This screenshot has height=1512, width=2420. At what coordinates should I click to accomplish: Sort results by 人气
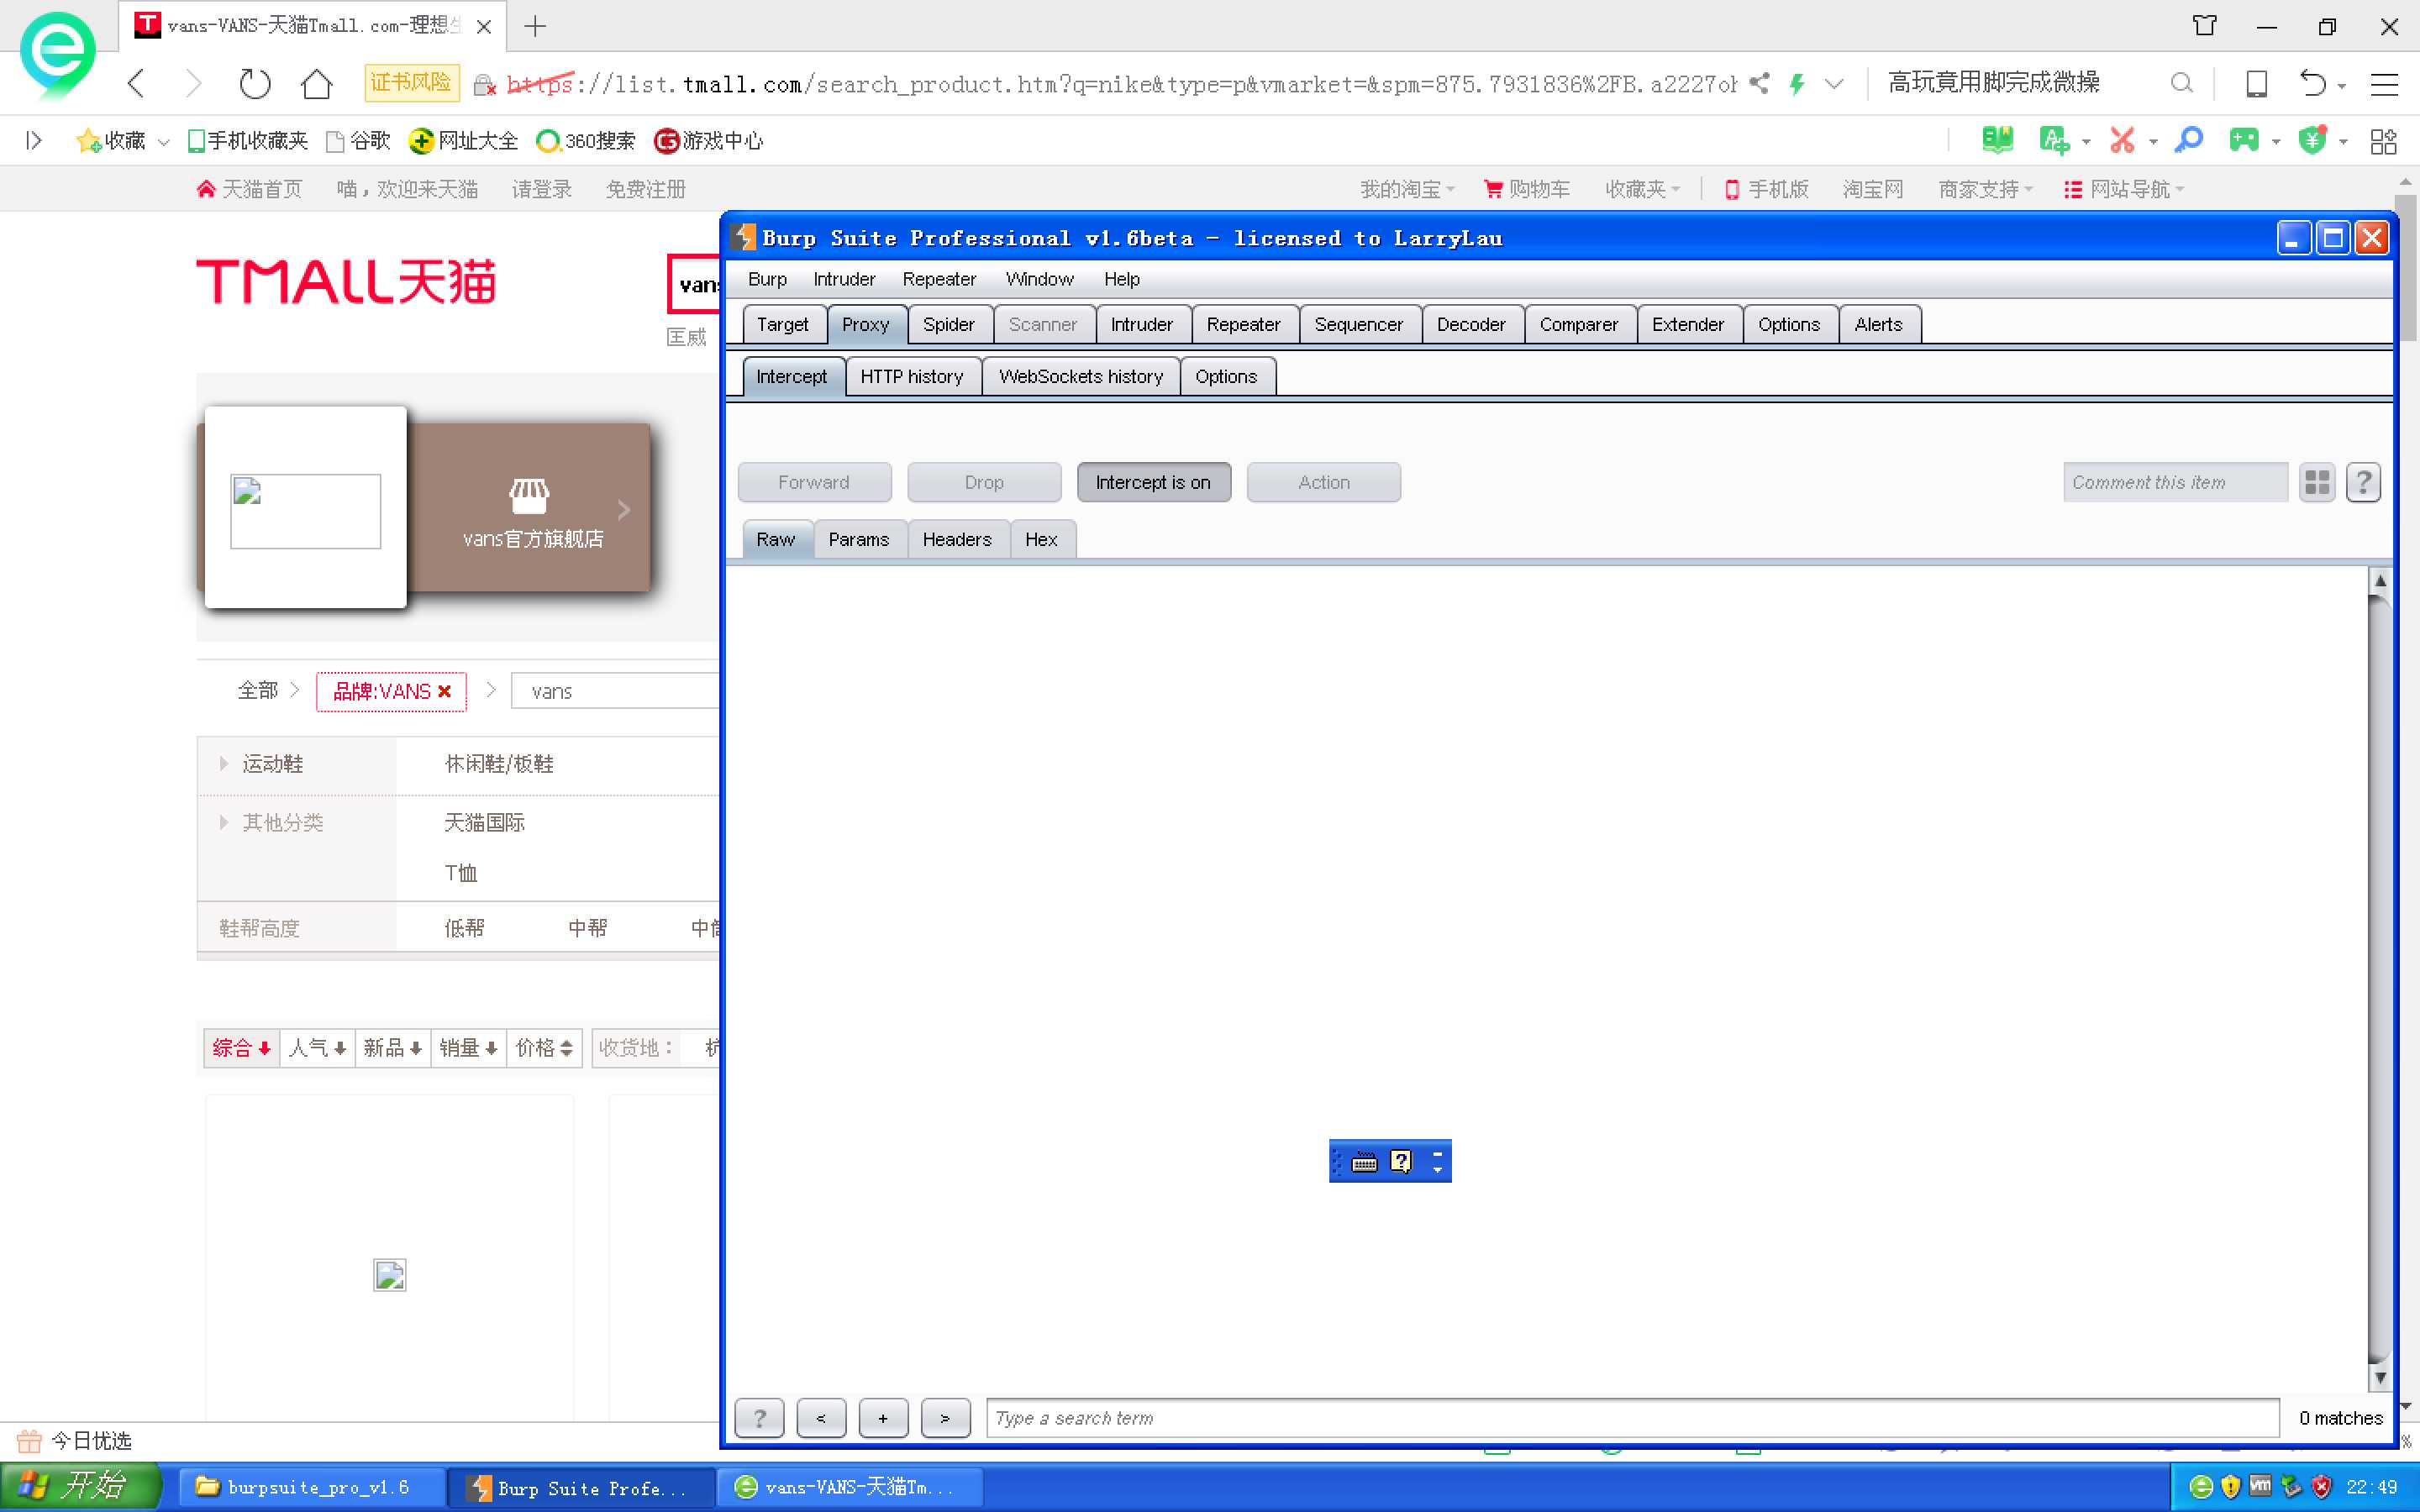coord(317,1048)
